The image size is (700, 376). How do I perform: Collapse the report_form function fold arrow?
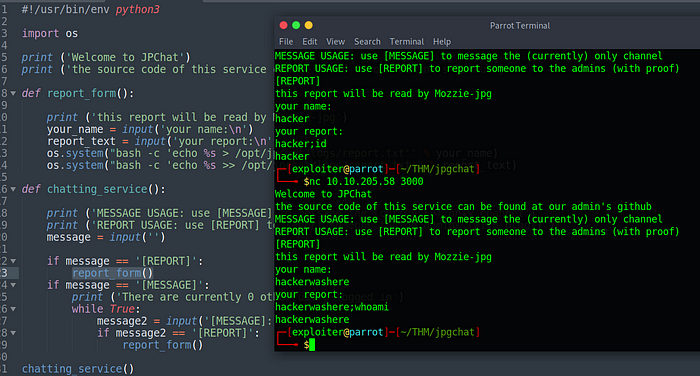[13, 94]
